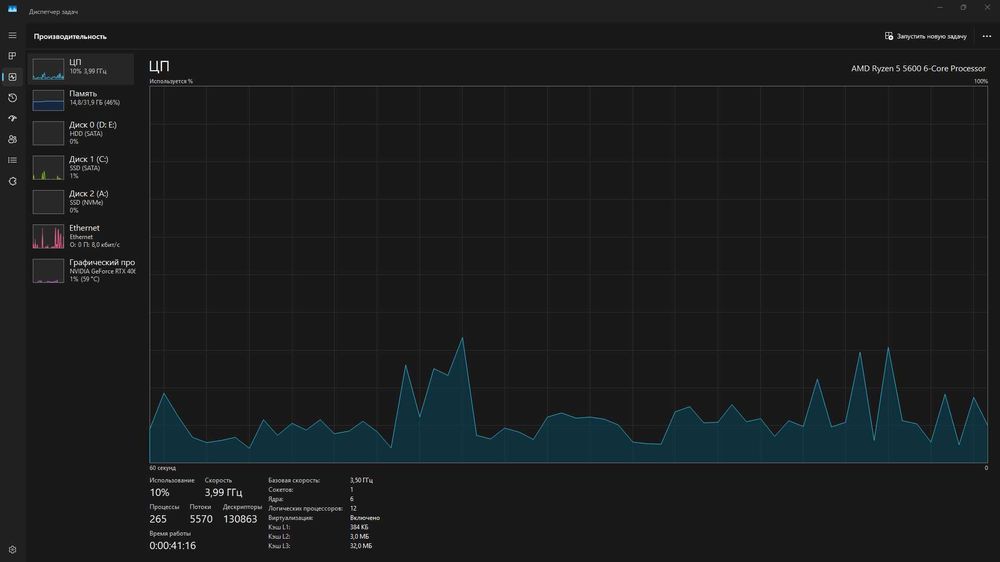Go to the Processes page icon
1000x562 pixels.
point(12,56)
